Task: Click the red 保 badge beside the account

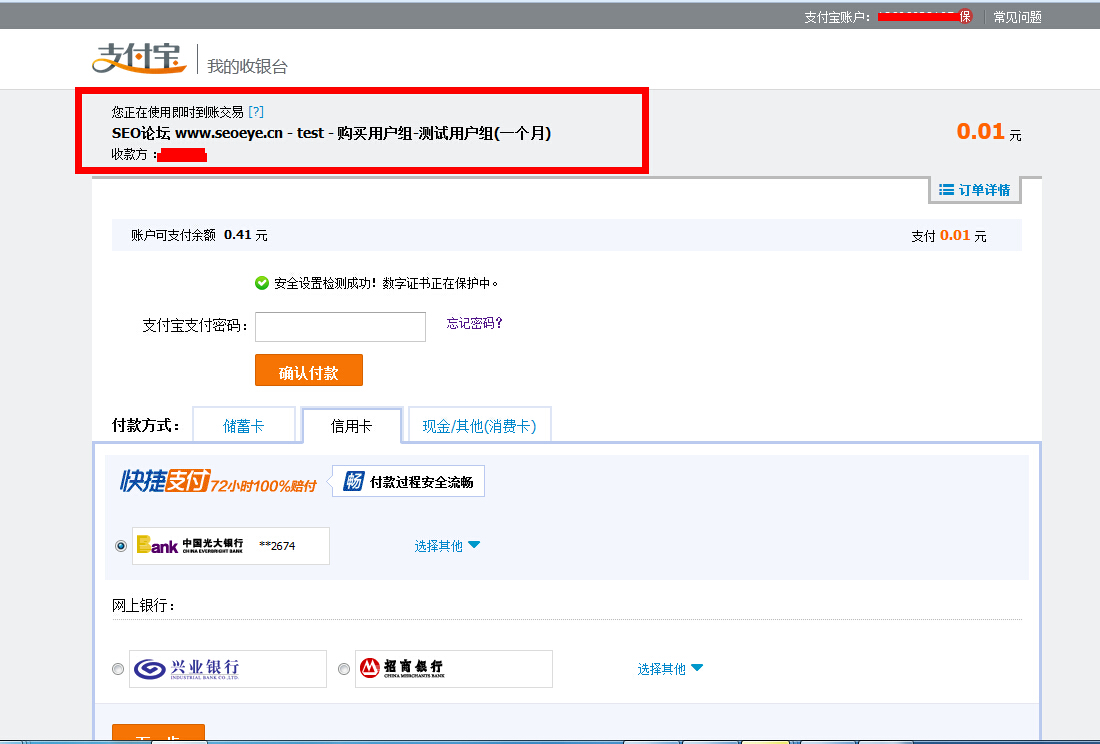Action: tap(965, 17)
